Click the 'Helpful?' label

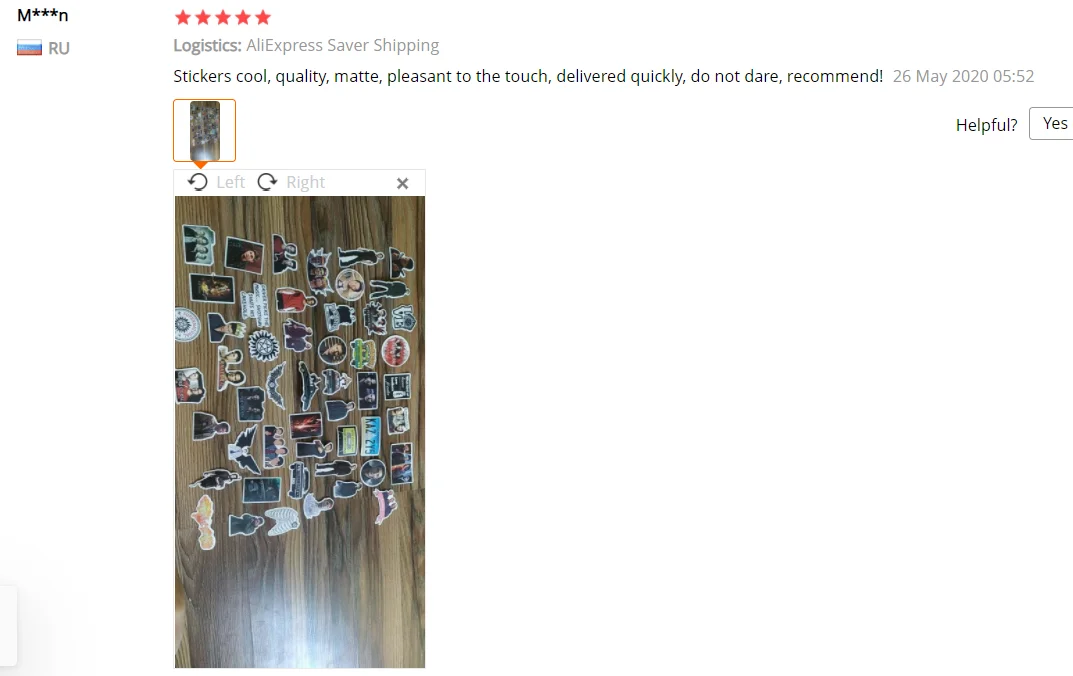pyautogui.click(x=987, y=125)
